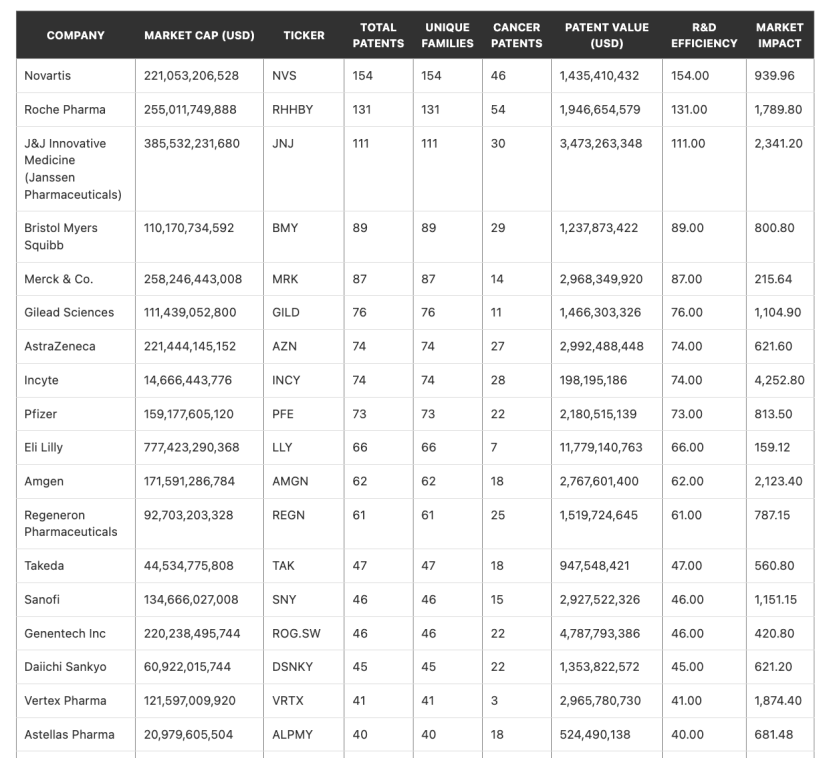
Task: Select Eli Lilly's patent value 11,779,140,763
Action: point(601,448)
